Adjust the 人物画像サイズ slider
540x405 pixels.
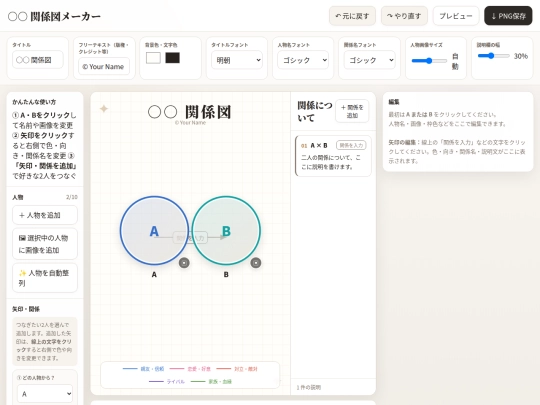[x=429, y=61]
